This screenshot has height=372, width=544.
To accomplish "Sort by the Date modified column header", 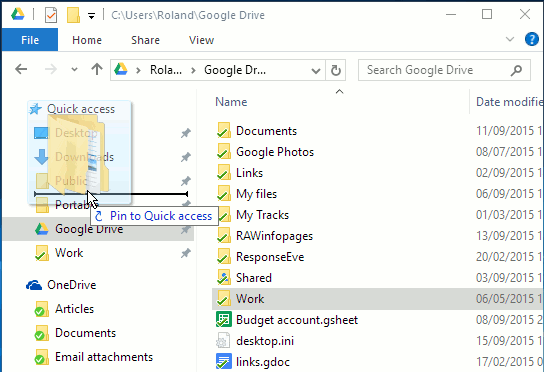I will (509, 102).
